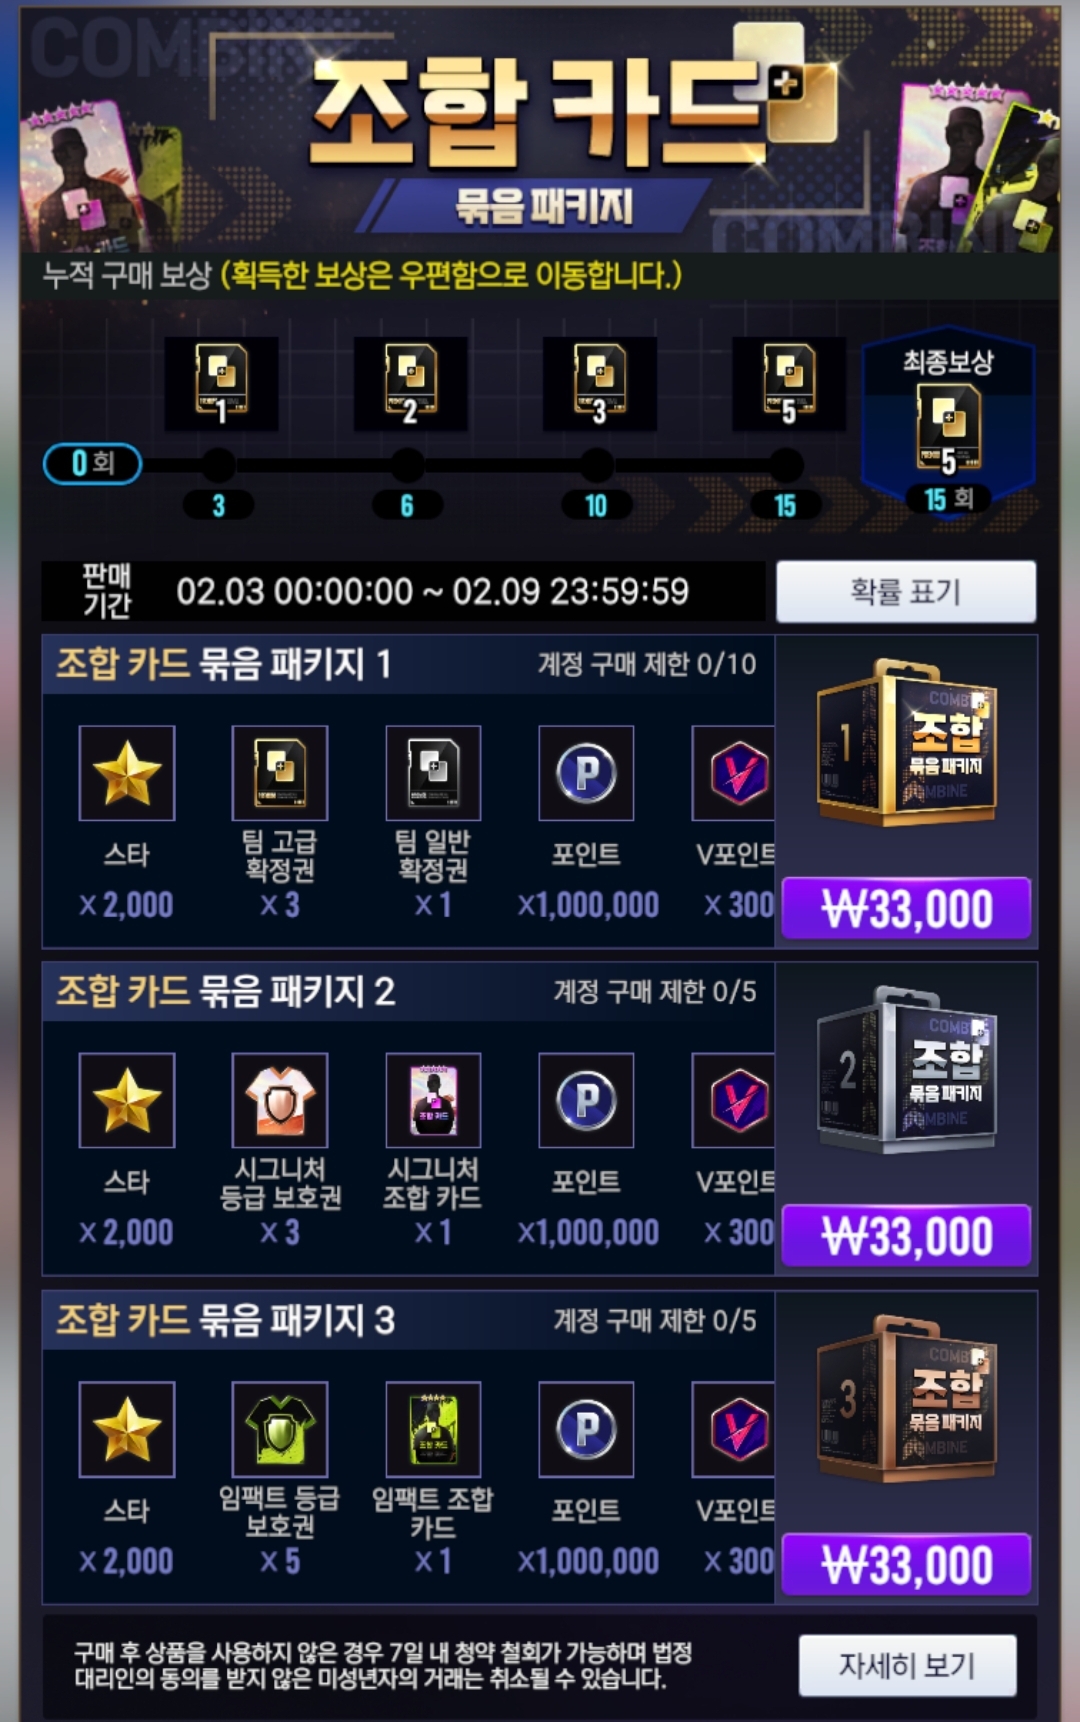Tap the 10-purchase milestone reward card

coord(599,384)
